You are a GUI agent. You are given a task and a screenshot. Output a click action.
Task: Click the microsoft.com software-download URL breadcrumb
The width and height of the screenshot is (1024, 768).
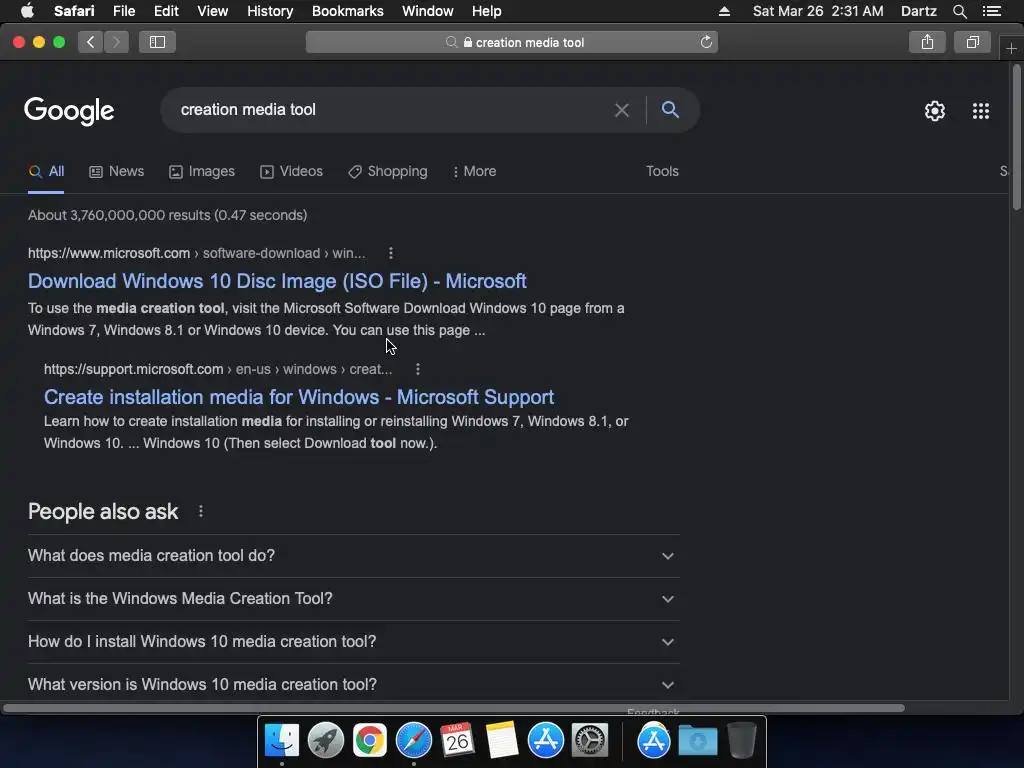pos(197,253)
